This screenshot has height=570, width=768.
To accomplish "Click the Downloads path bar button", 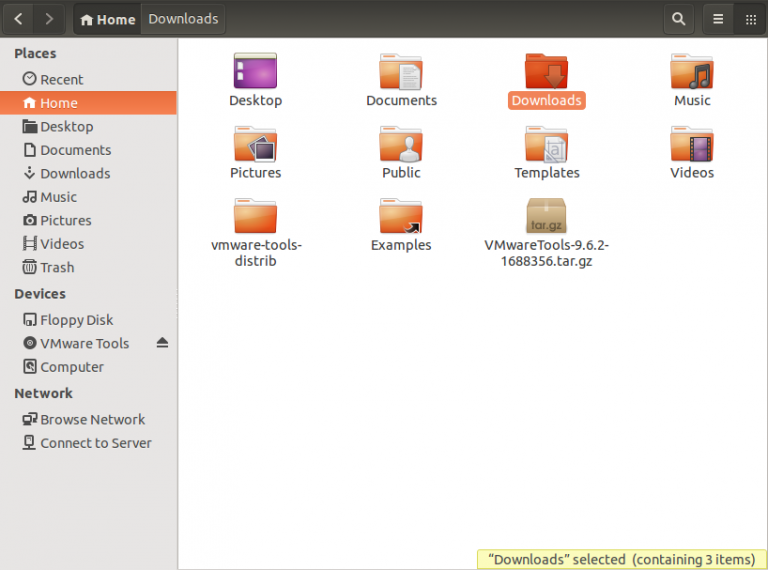I will 183,19.
